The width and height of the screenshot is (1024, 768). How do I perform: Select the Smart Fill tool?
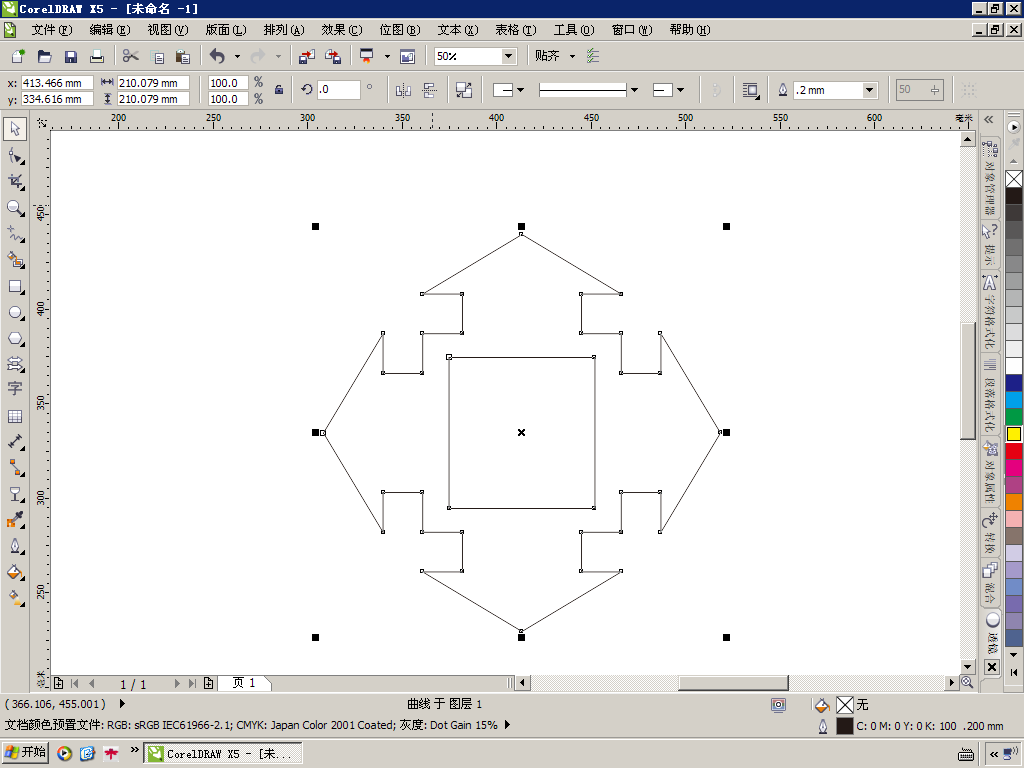(x=15, y=260)
